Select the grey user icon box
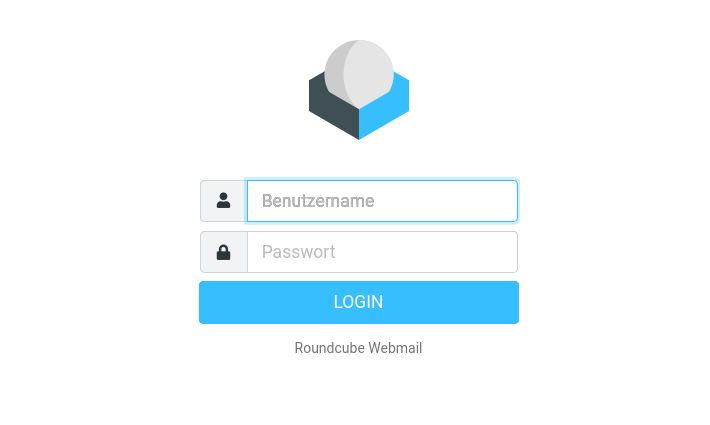 coord(224,201)
